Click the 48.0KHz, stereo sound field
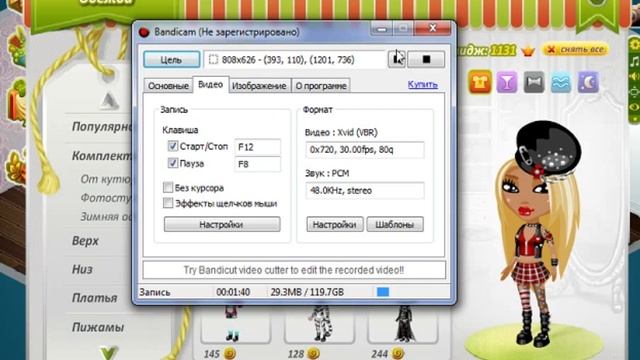Screen dimensions: 640x360 [364, 191]
